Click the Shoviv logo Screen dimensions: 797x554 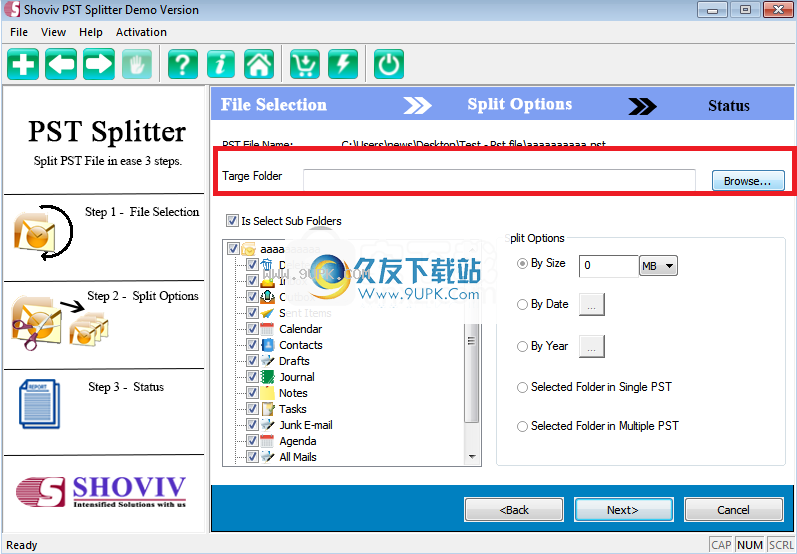[x=101, y=491]
